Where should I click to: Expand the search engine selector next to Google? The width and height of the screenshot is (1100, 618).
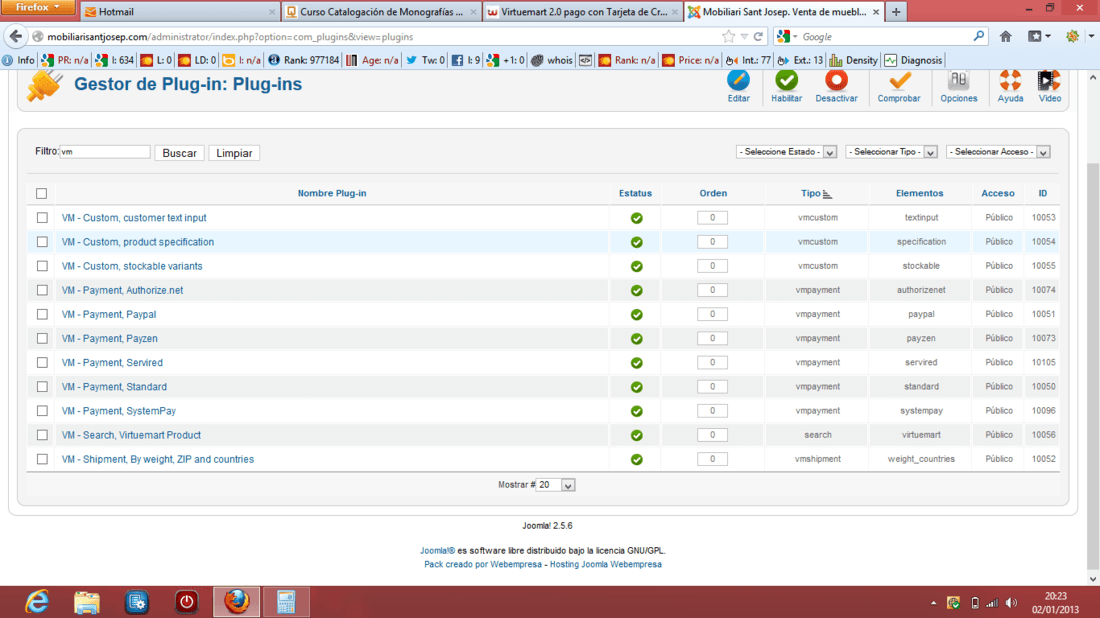tap(788, 36)
